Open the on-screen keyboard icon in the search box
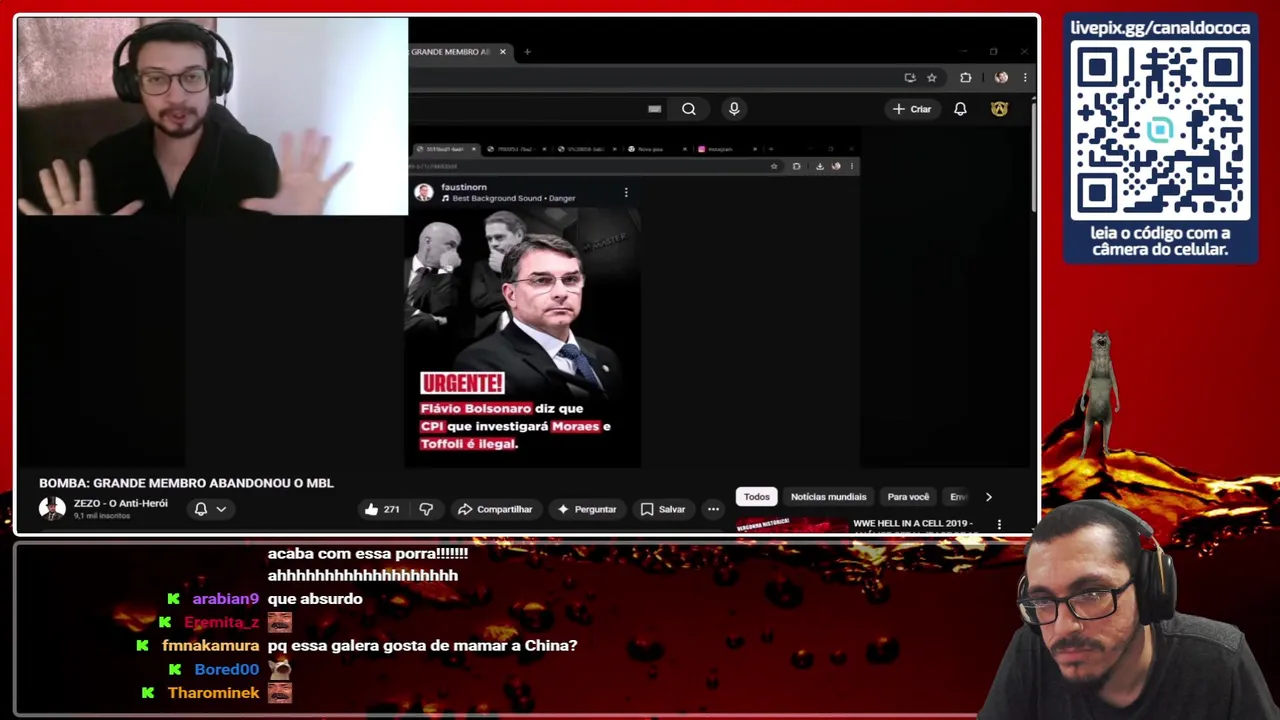Image resolution: width=1280 pixels, height=720 pixels. pos(654,109)
